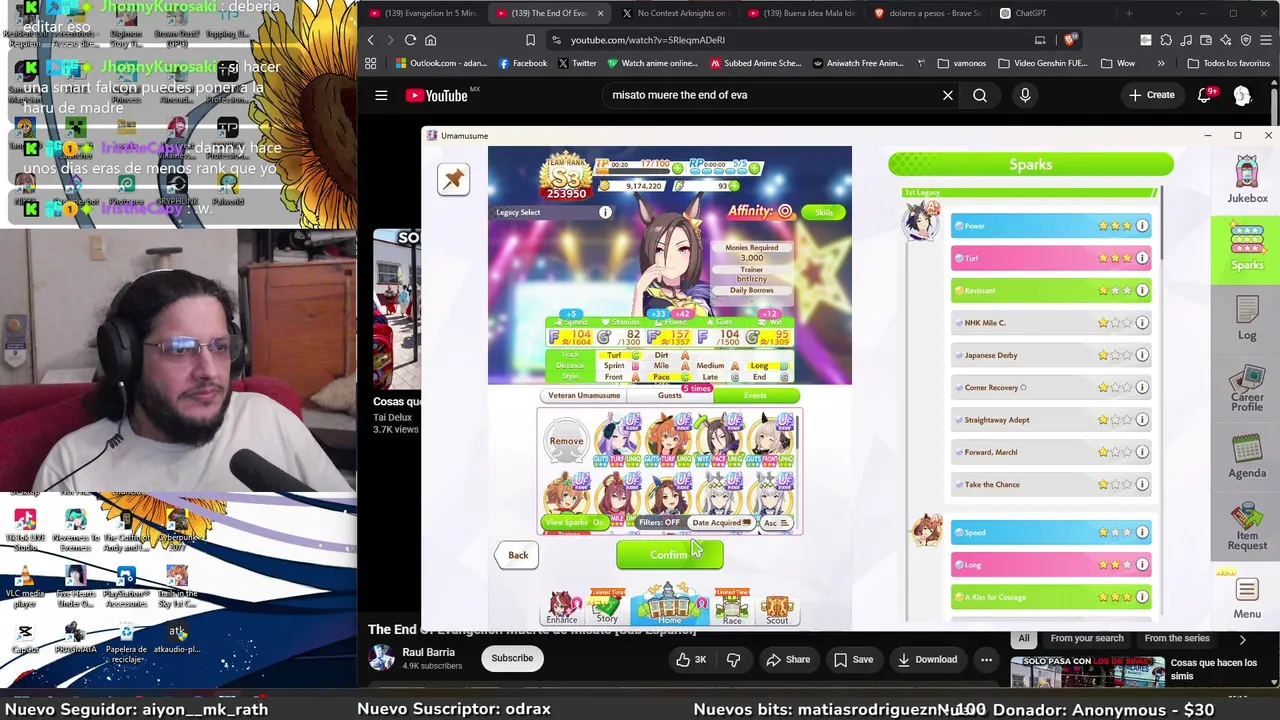Screen dimensions: 1280x720
Task: Show info for the Turf spark
Action: coord(1142,258)
